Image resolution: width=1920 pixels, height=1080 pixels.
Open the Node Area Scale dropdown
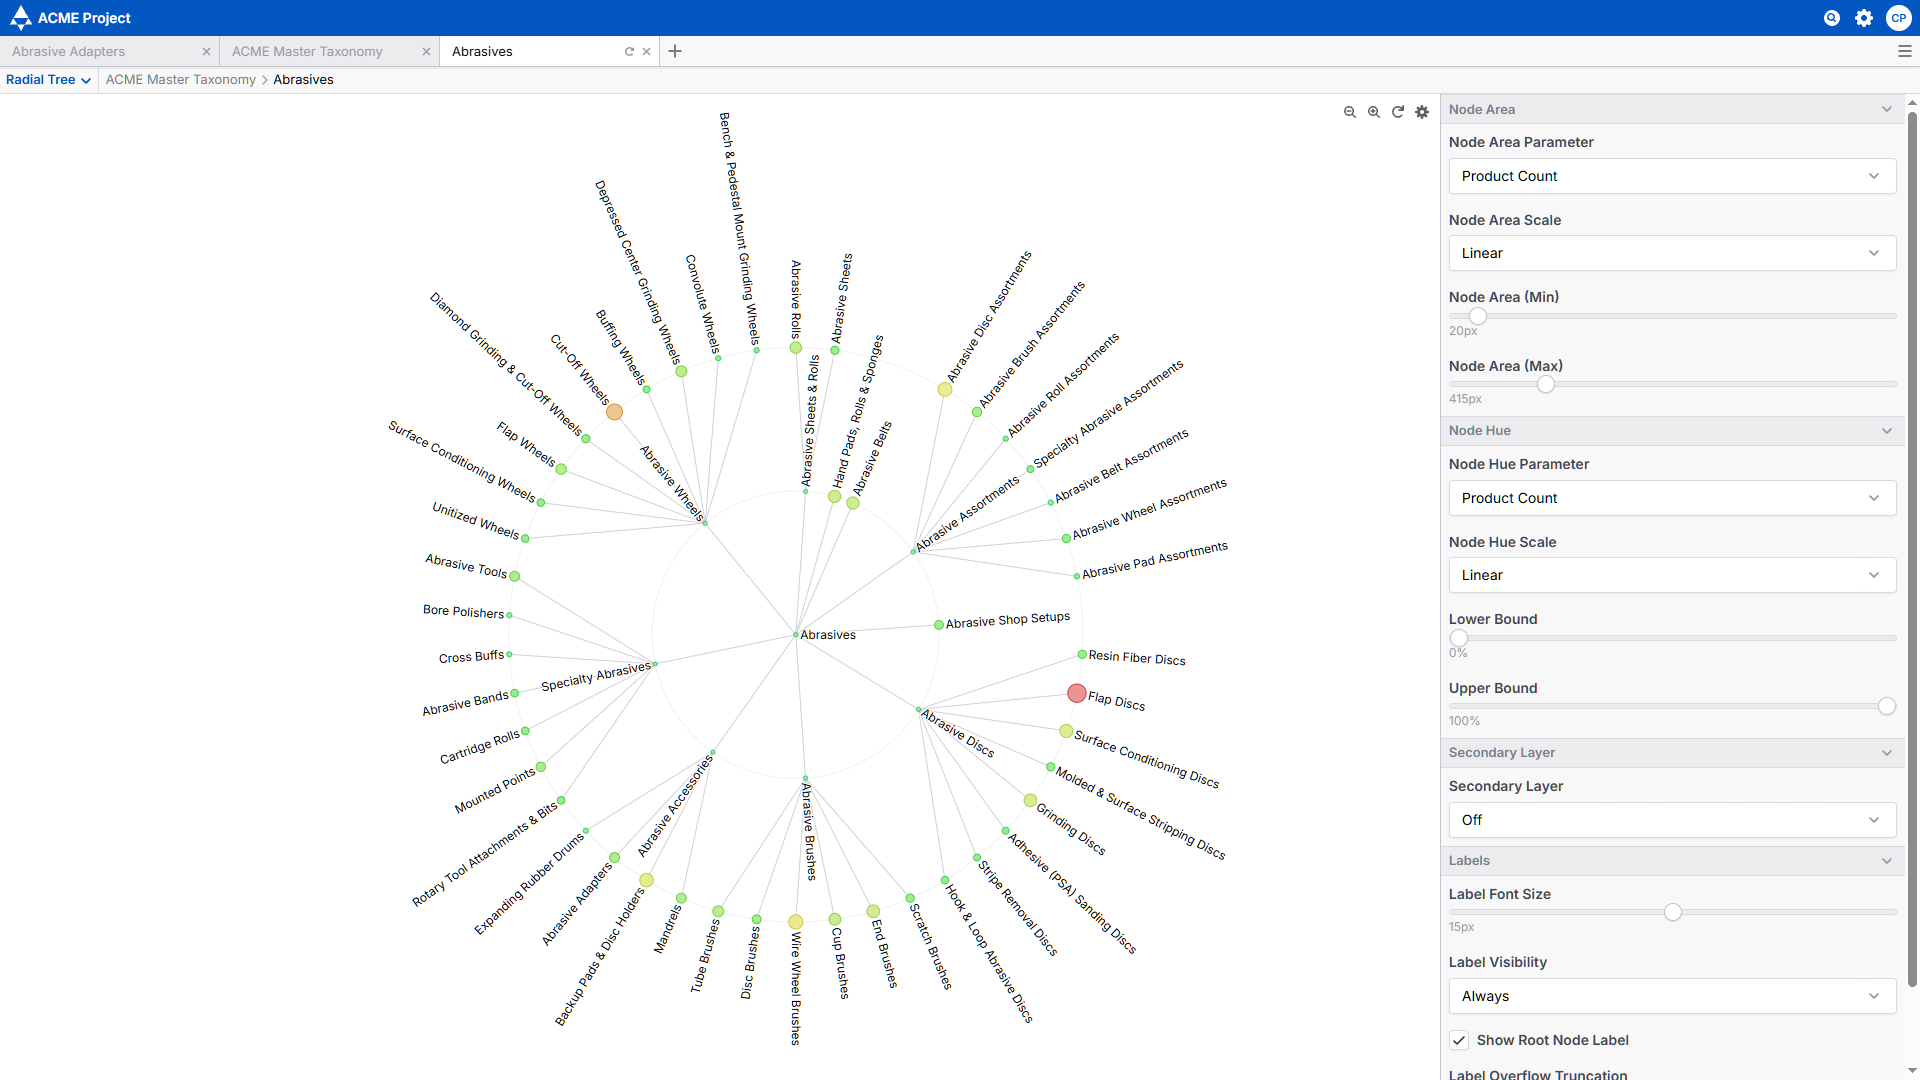[x=1672, y=253]
